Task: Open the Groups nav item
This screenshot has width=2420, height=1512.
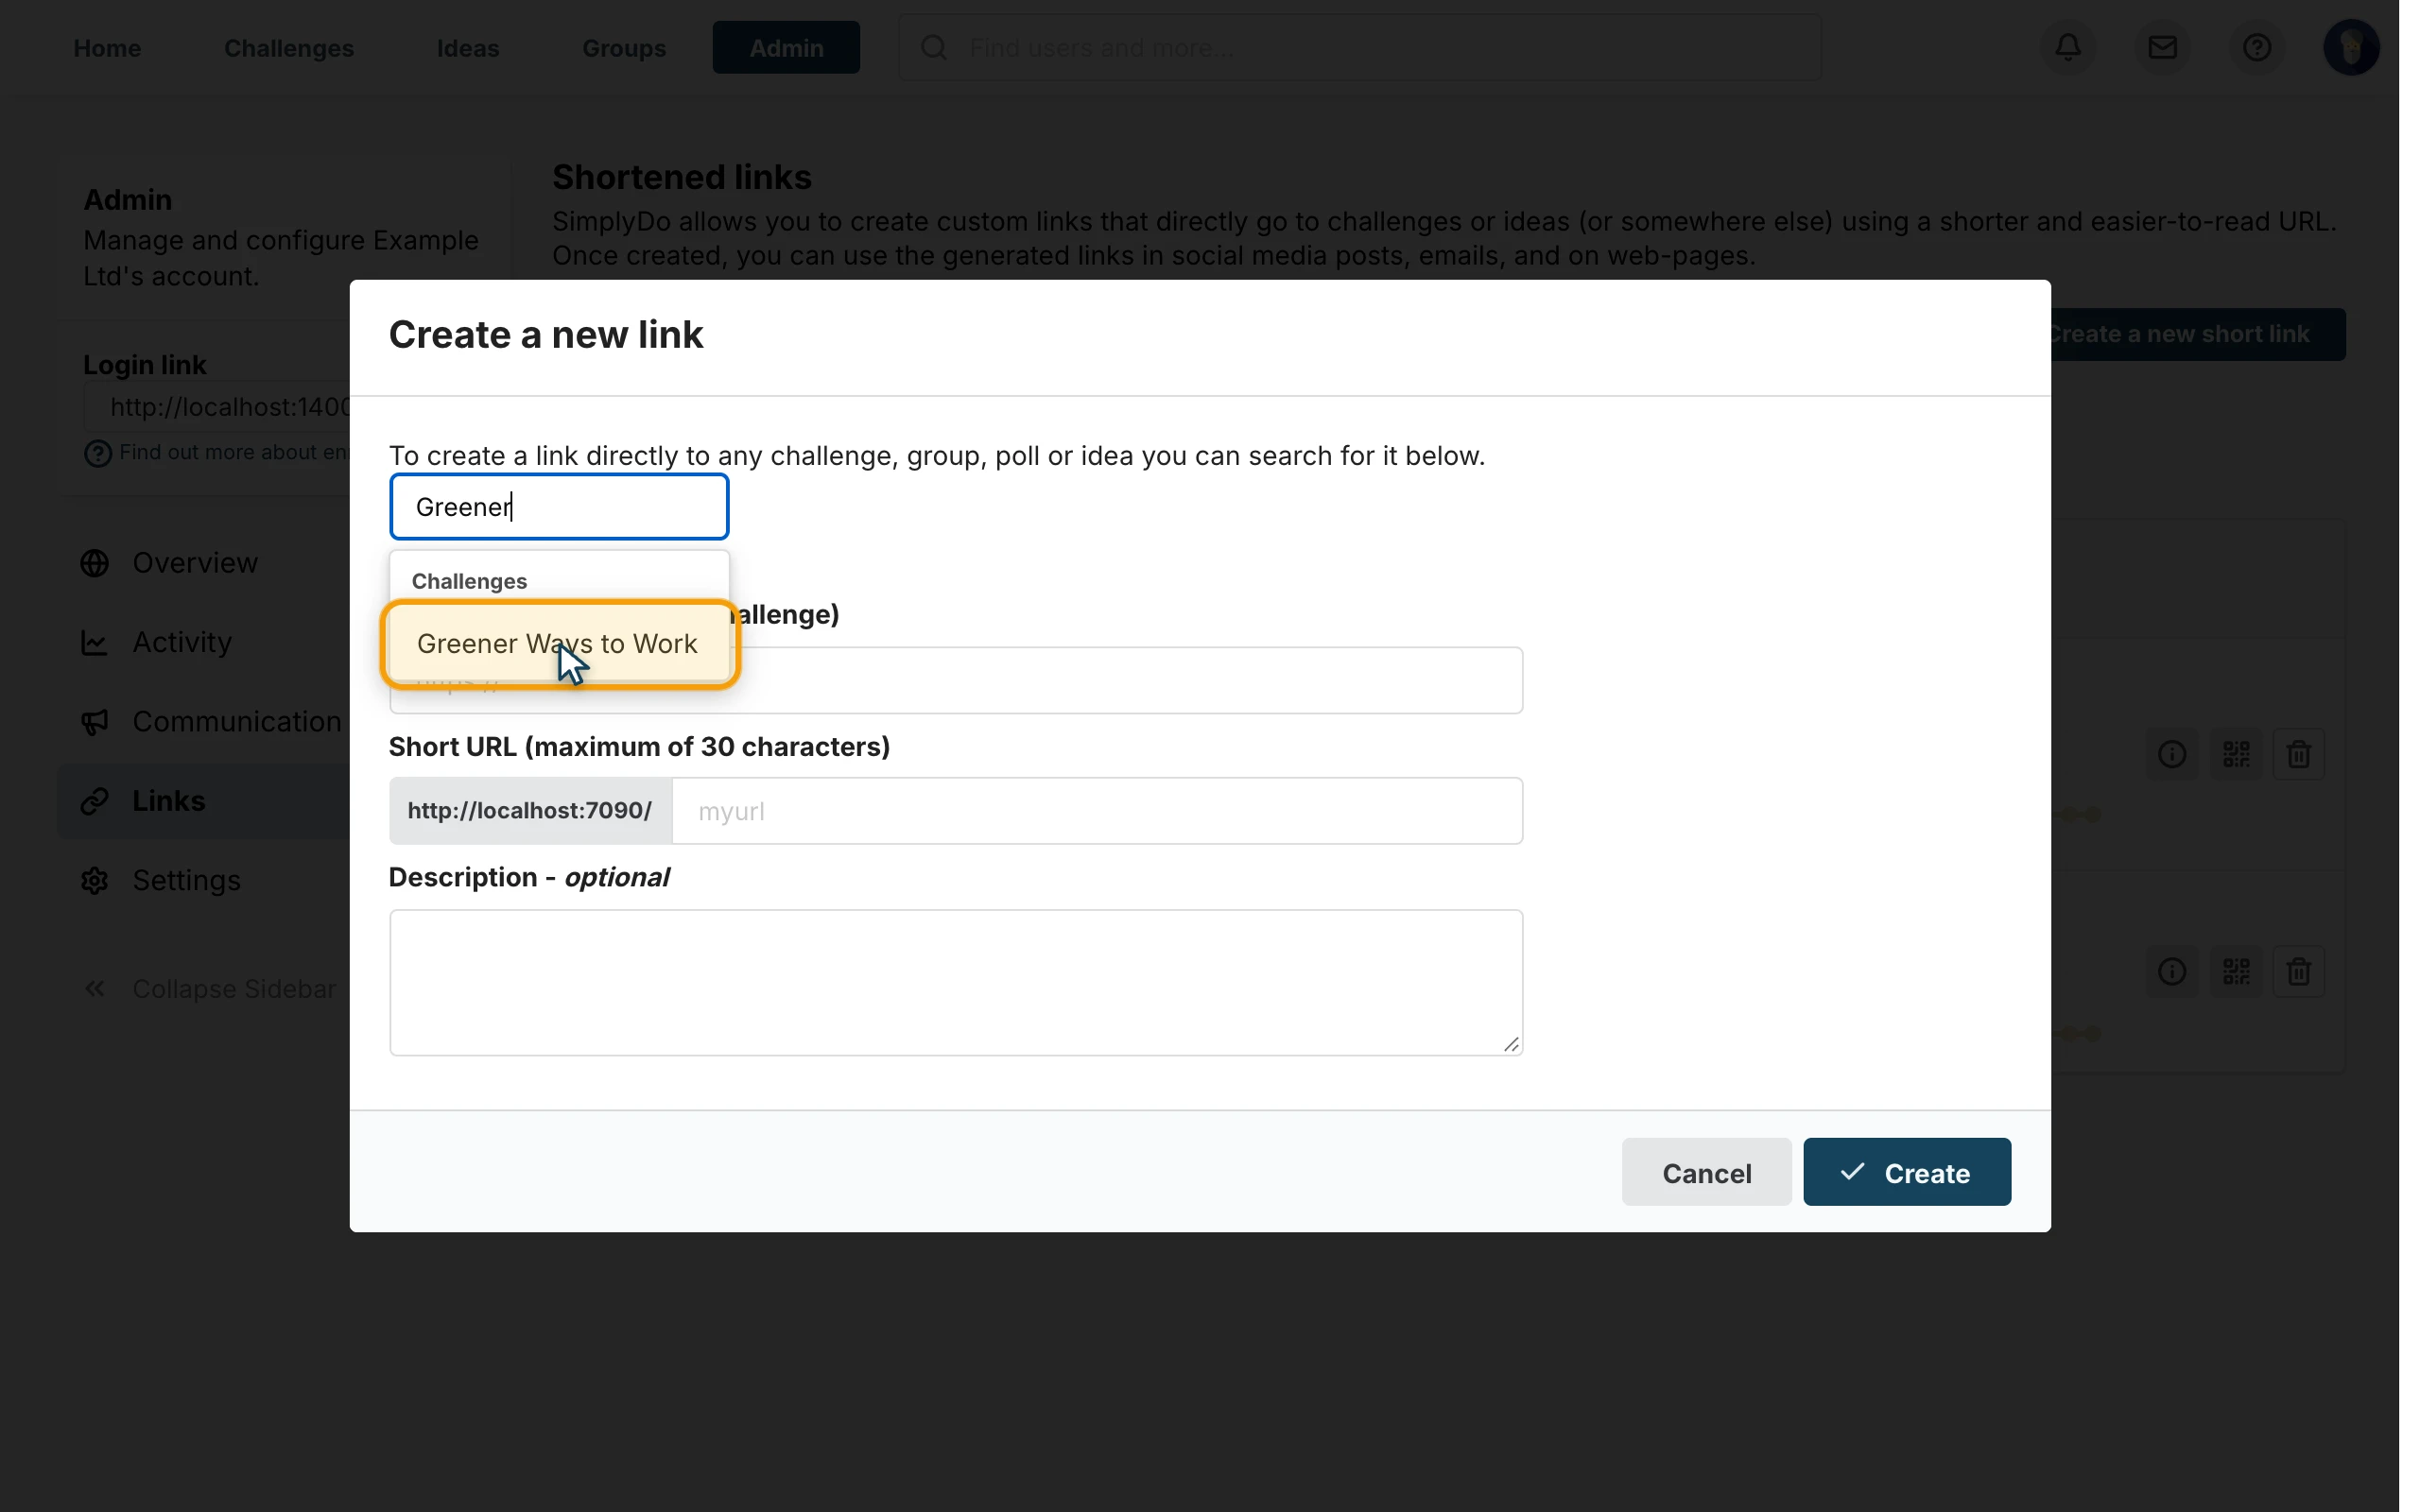Action: [624, 48]
